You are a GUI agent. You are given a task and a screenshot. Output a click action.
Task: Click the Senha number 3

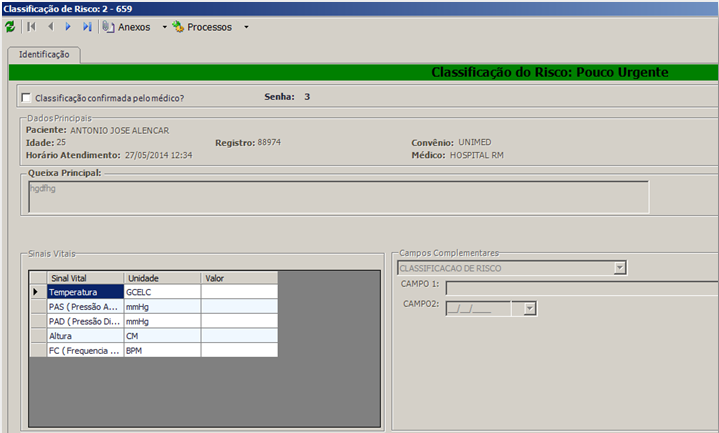307,97
